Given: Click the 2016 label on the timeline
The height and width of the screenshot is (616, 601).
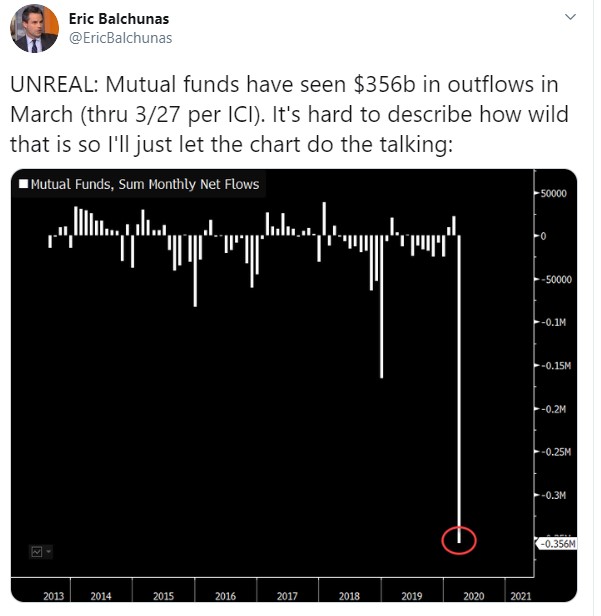Looking at the screenshot, I should coord(225,596).
